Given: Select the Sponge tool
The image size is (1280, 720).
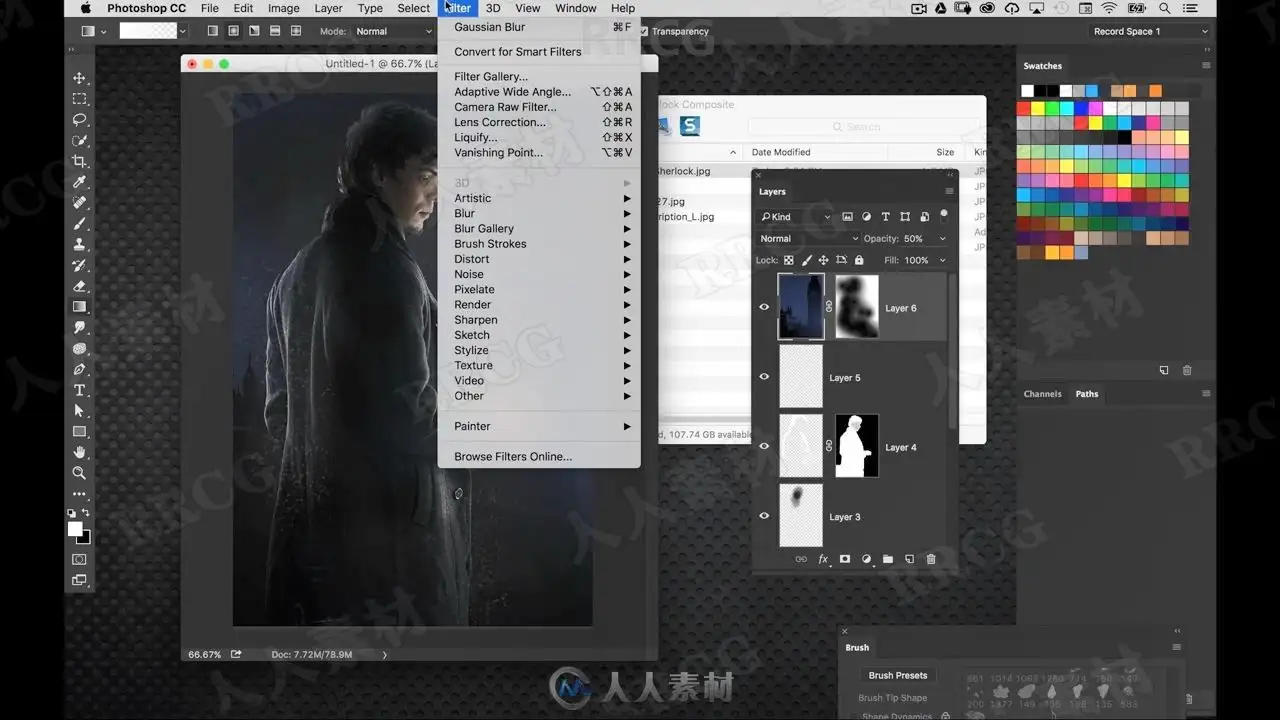Looking at the screenshot, I should click(79, 349).
